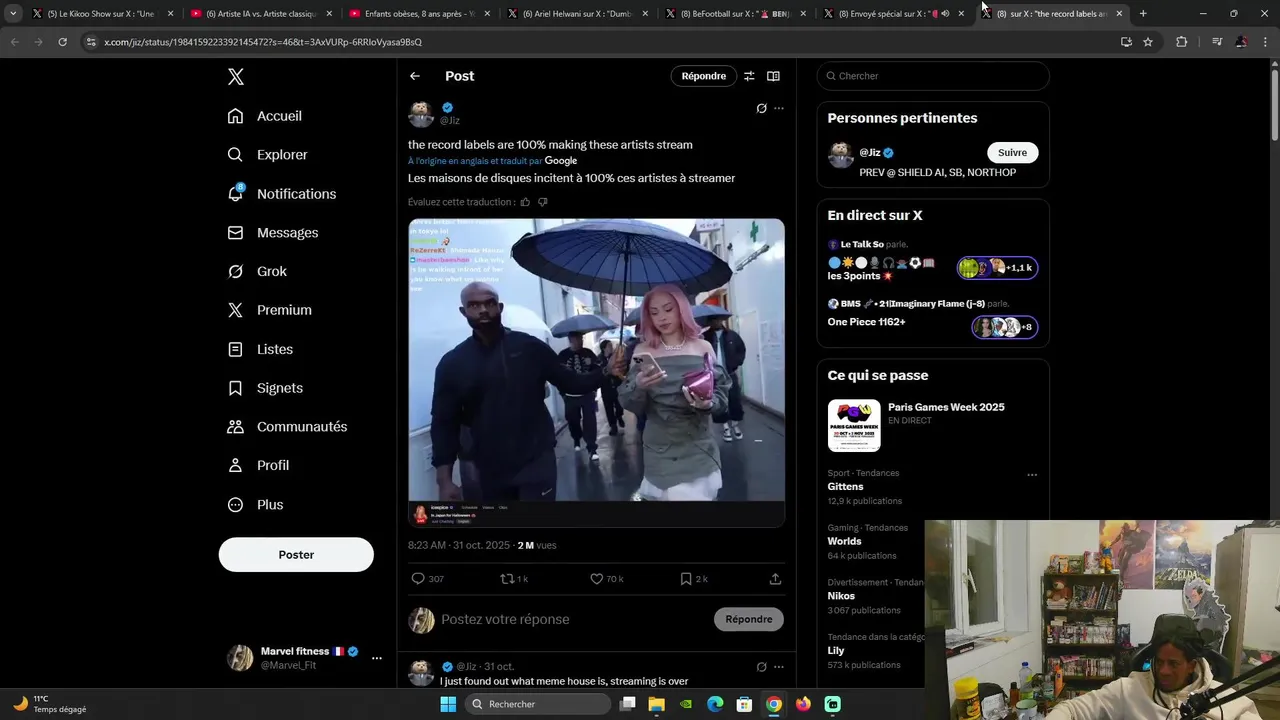Click the Chercher search field
Screen dimensions: 1280x720
click(x=933, y=76)
